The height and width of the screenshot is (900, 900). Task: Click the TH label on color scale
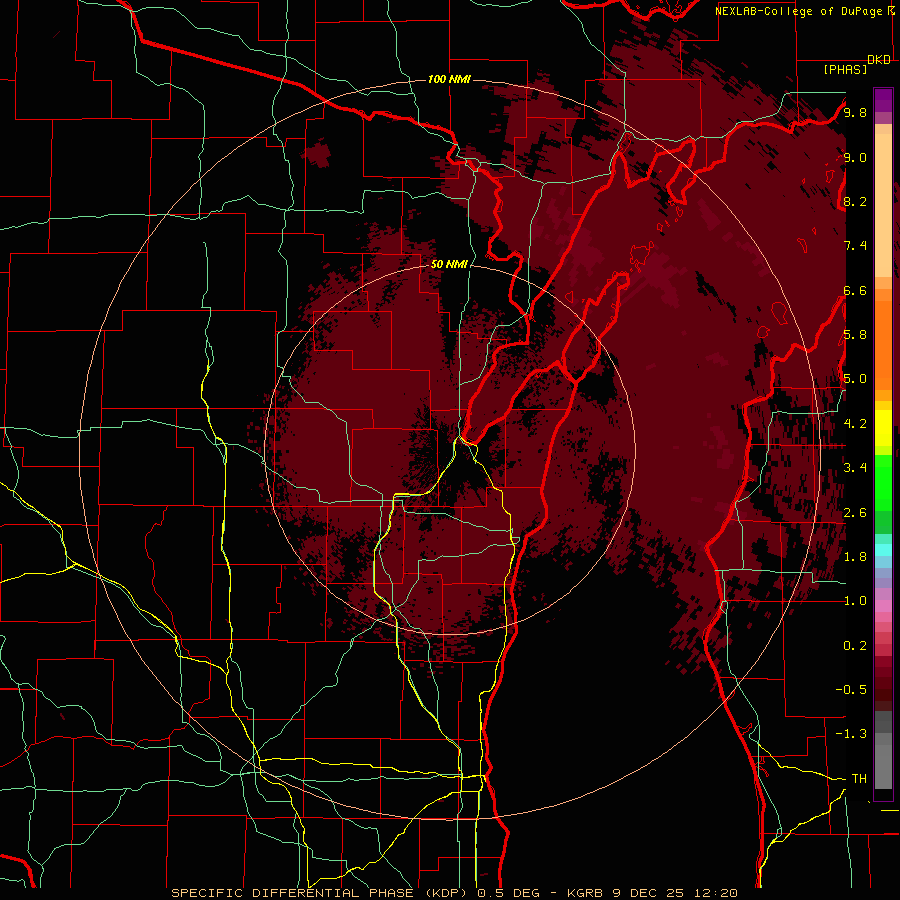(x=859, y=779)
